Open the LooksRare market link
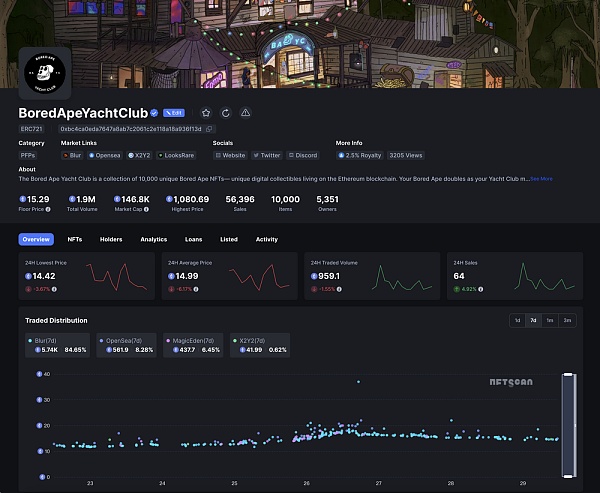This screenshot has height=493, width=600. coord(177,155)
